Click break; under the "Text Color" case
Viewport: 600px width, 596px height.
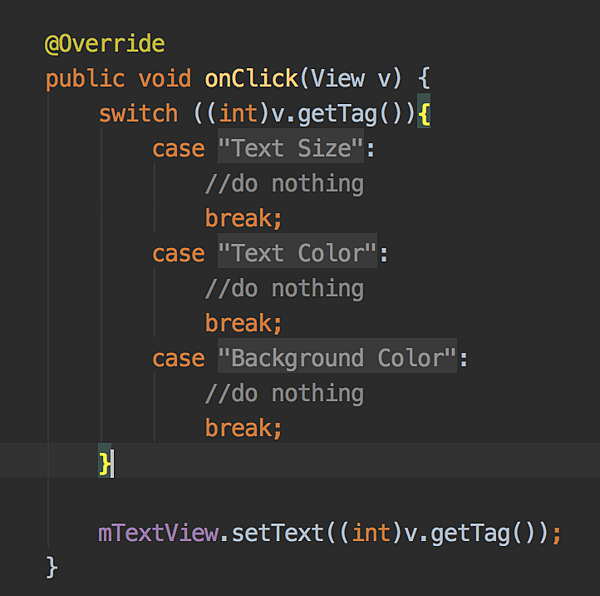coord(243,323)
